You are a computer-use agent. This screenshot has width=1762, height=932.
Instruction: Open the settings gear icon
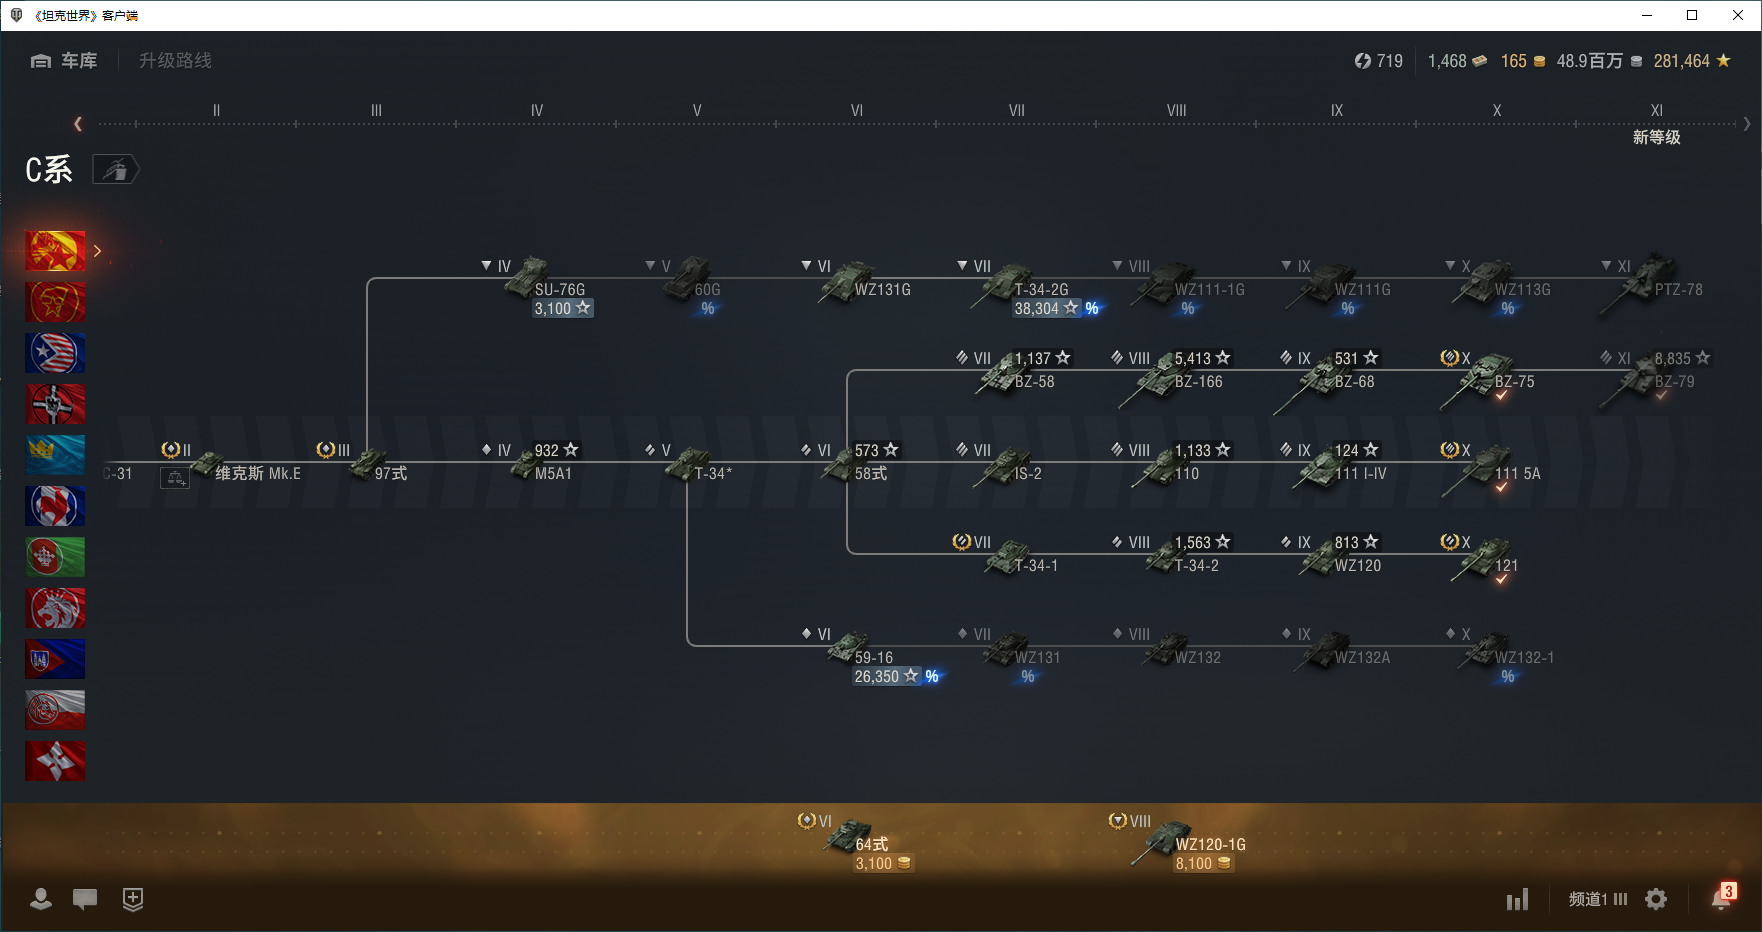tap(1656, 899)
